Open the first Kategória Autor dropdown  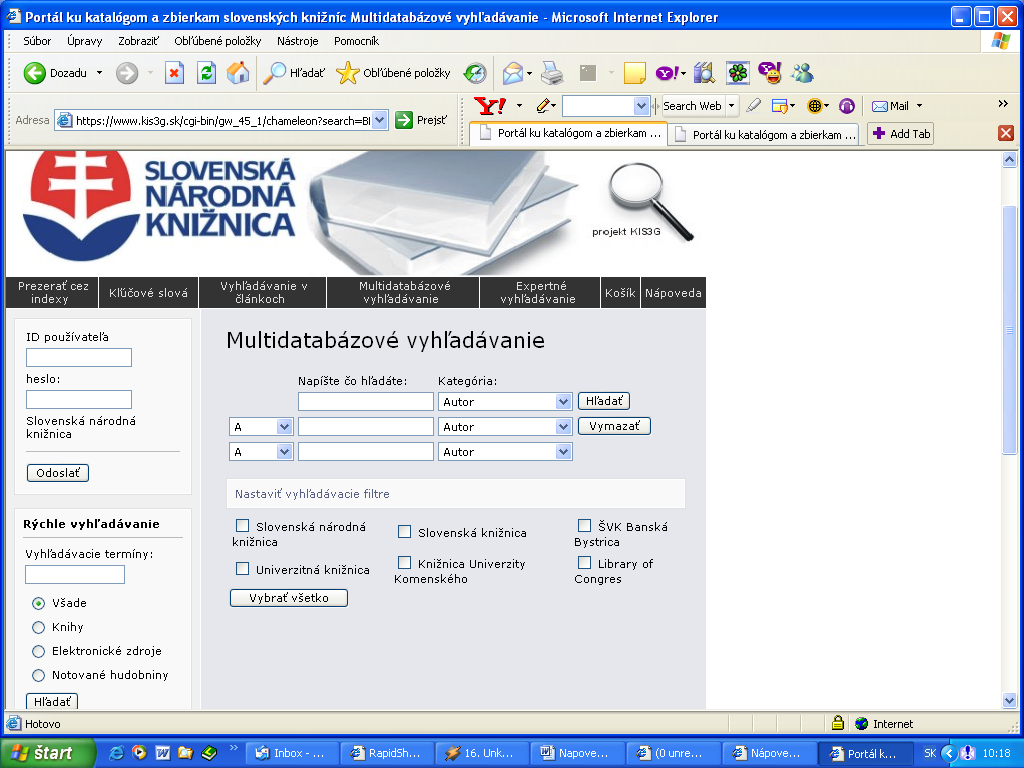click(563, 402)
